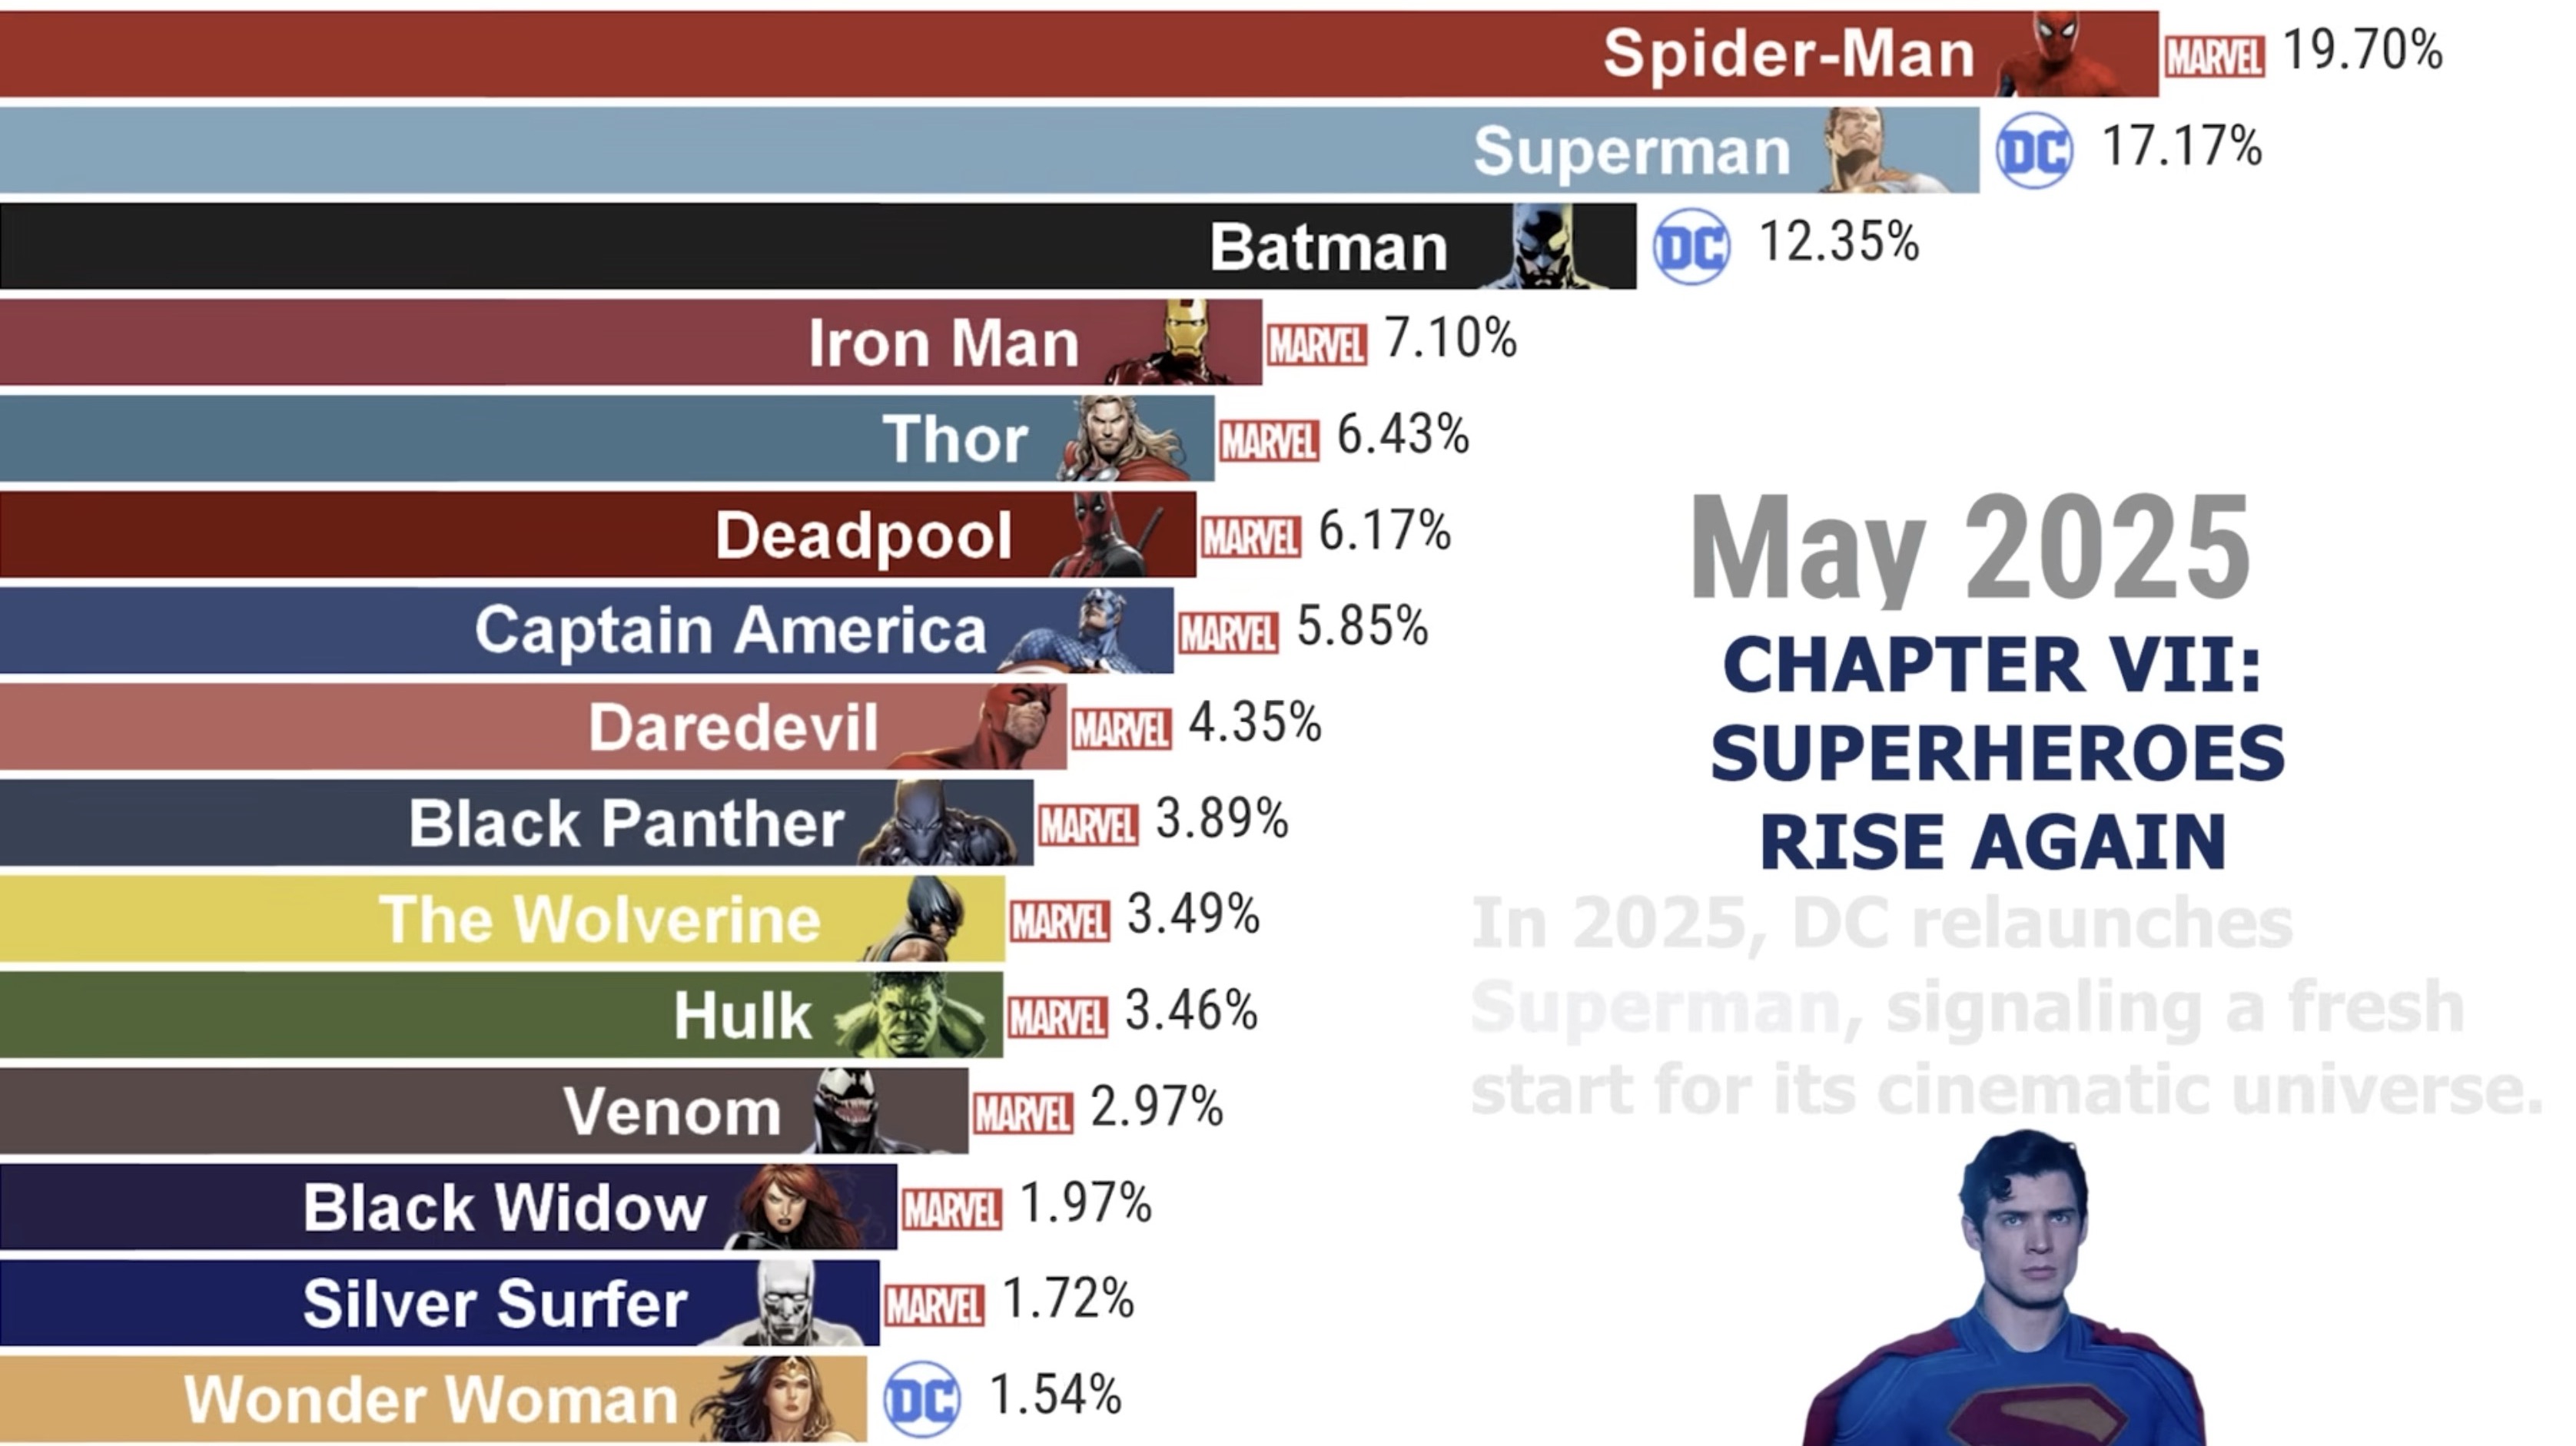Click the DC logo beside Batman's bar
The height and width of the screenshot is (1446, 2576).
[x=1691, y=246]
